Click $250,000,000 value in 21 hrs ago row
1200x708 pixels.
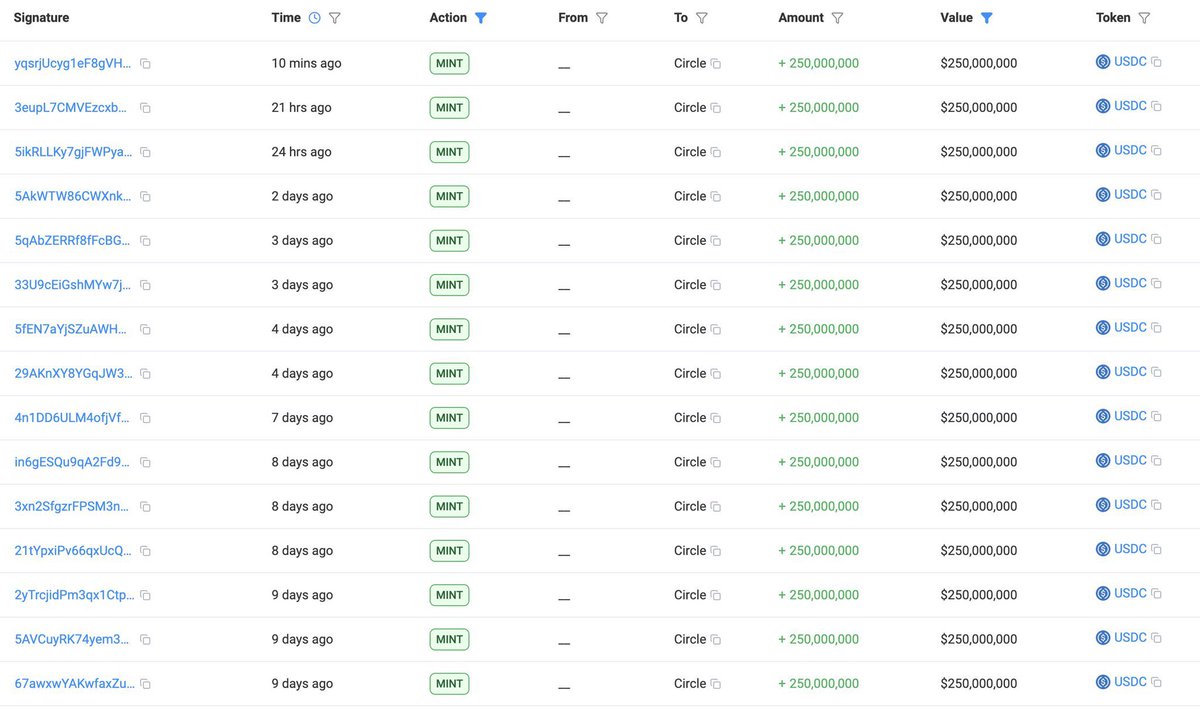979,107
